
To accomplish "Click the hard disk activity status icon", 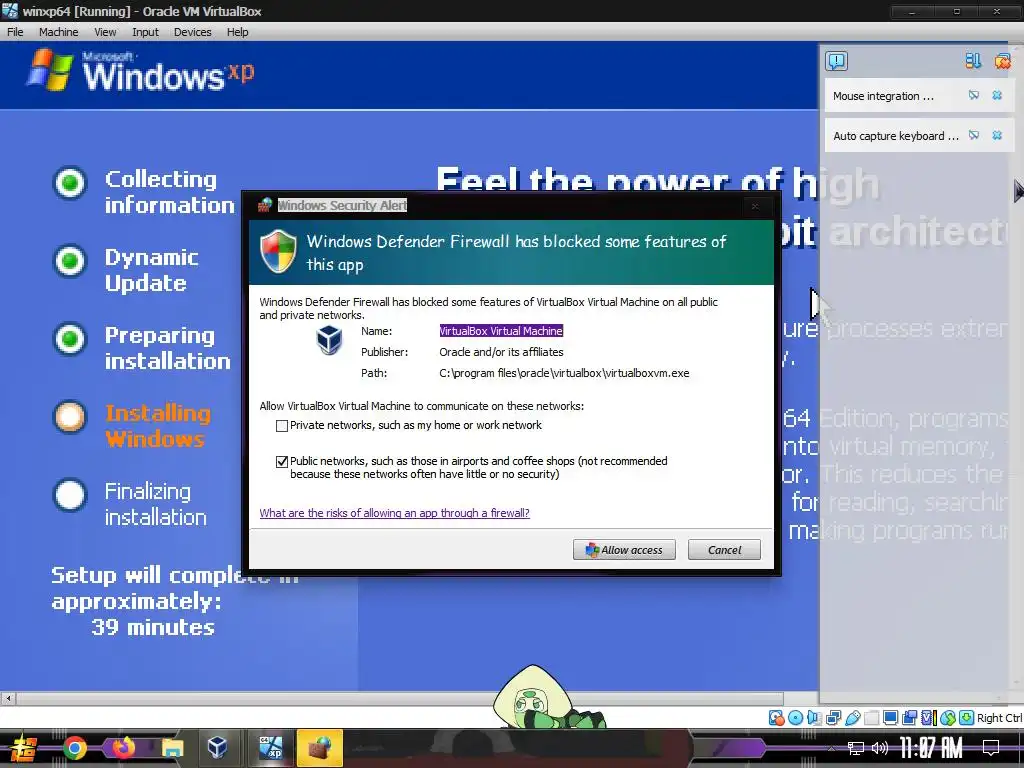I will (776, 718).
